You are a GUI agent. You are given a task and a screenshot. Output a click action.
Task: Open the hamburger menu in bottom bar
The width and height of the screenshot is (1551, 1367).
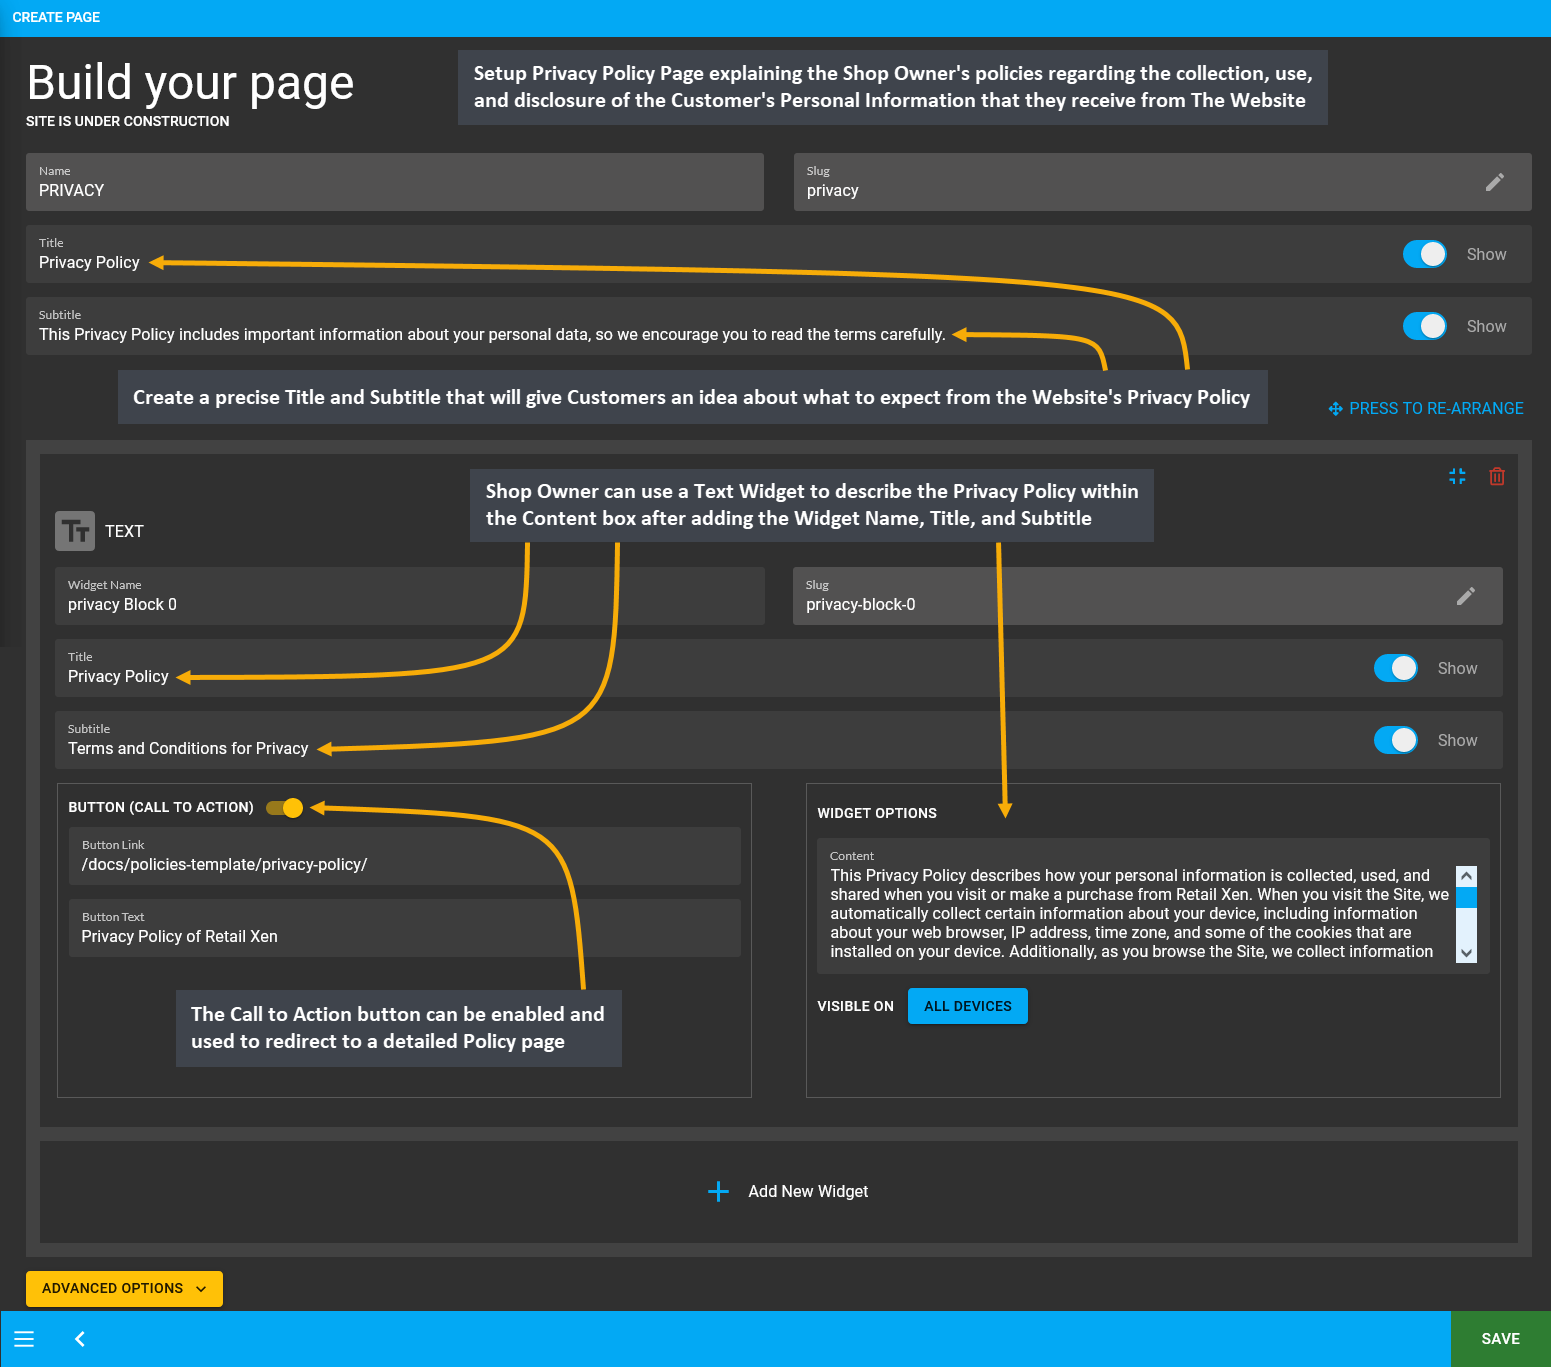pyautogui.click(x=24, y=1339)
